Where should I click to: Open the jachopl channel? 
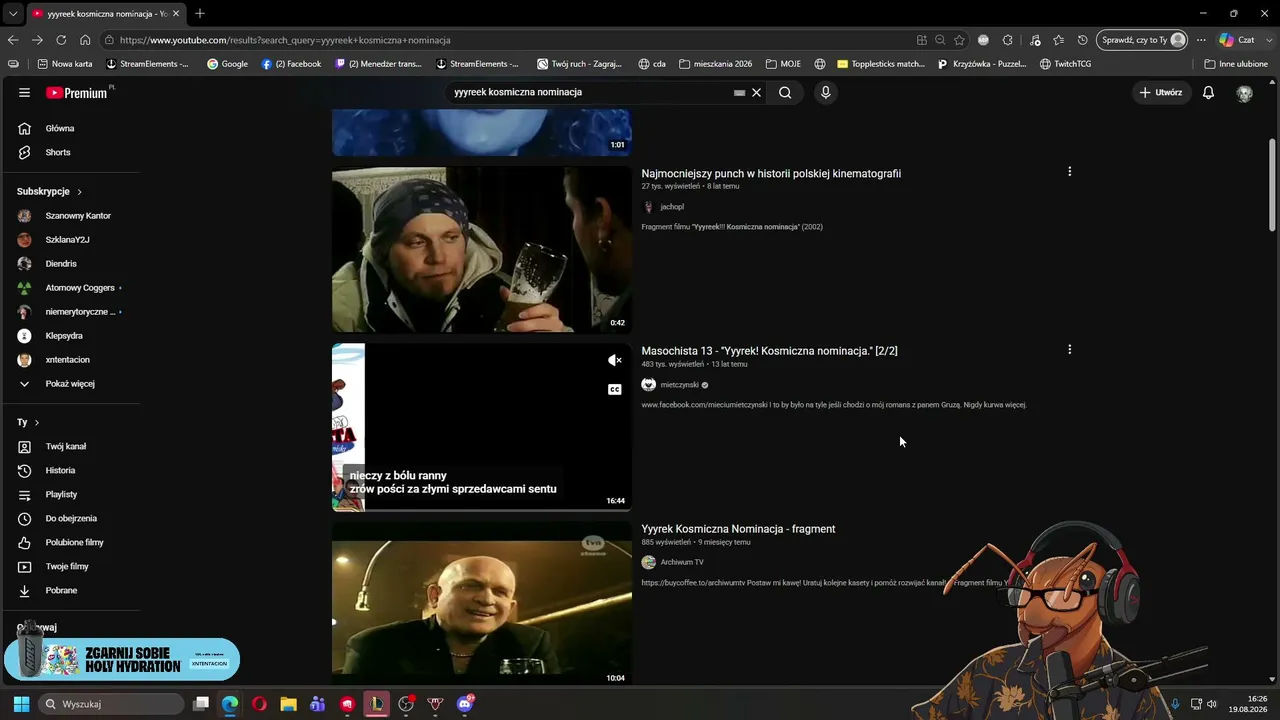[672, 207]
